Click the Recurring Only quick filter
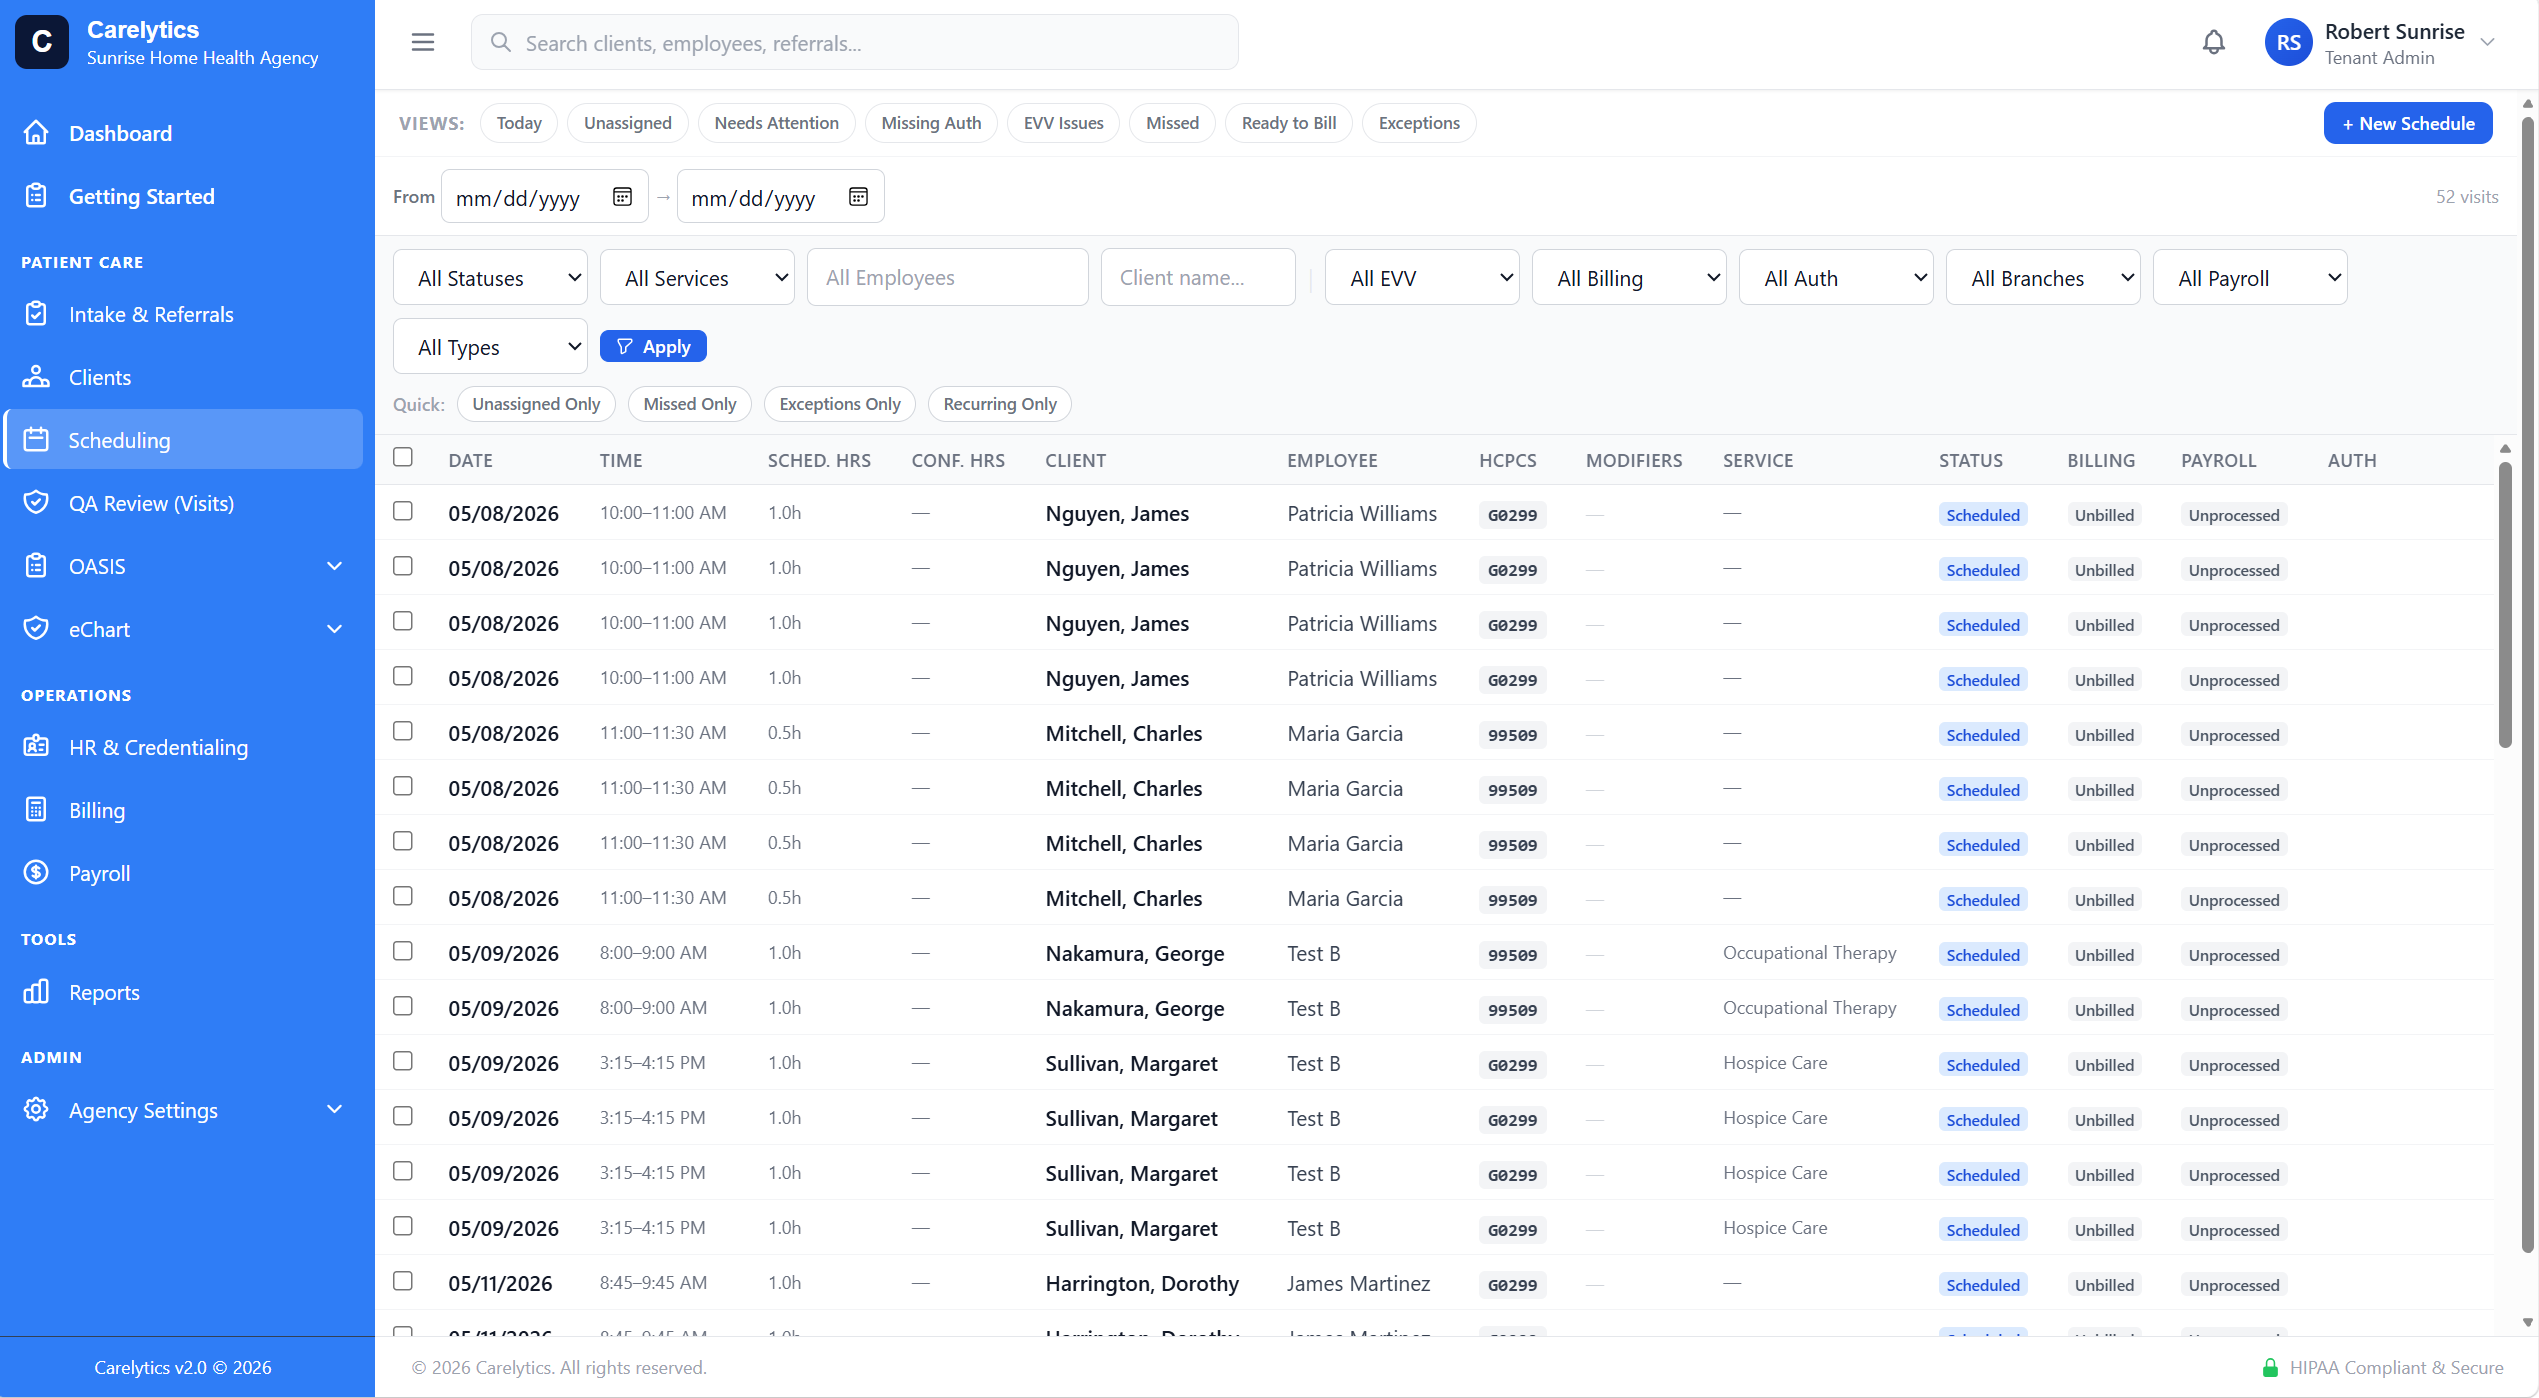The image size is (2539, 1398). tap(1000, 404)
